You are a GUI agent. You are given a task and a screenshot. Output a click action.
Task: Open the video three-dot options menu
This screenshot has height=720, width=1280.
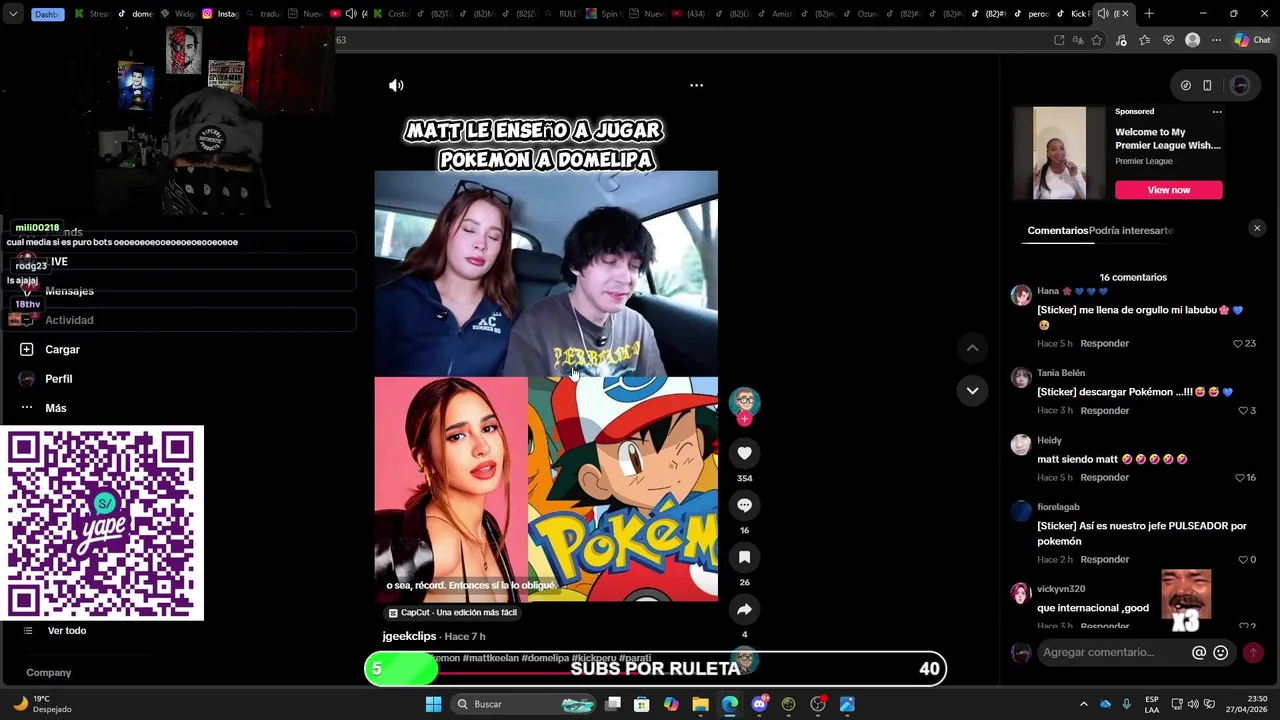tap(696, 86)
